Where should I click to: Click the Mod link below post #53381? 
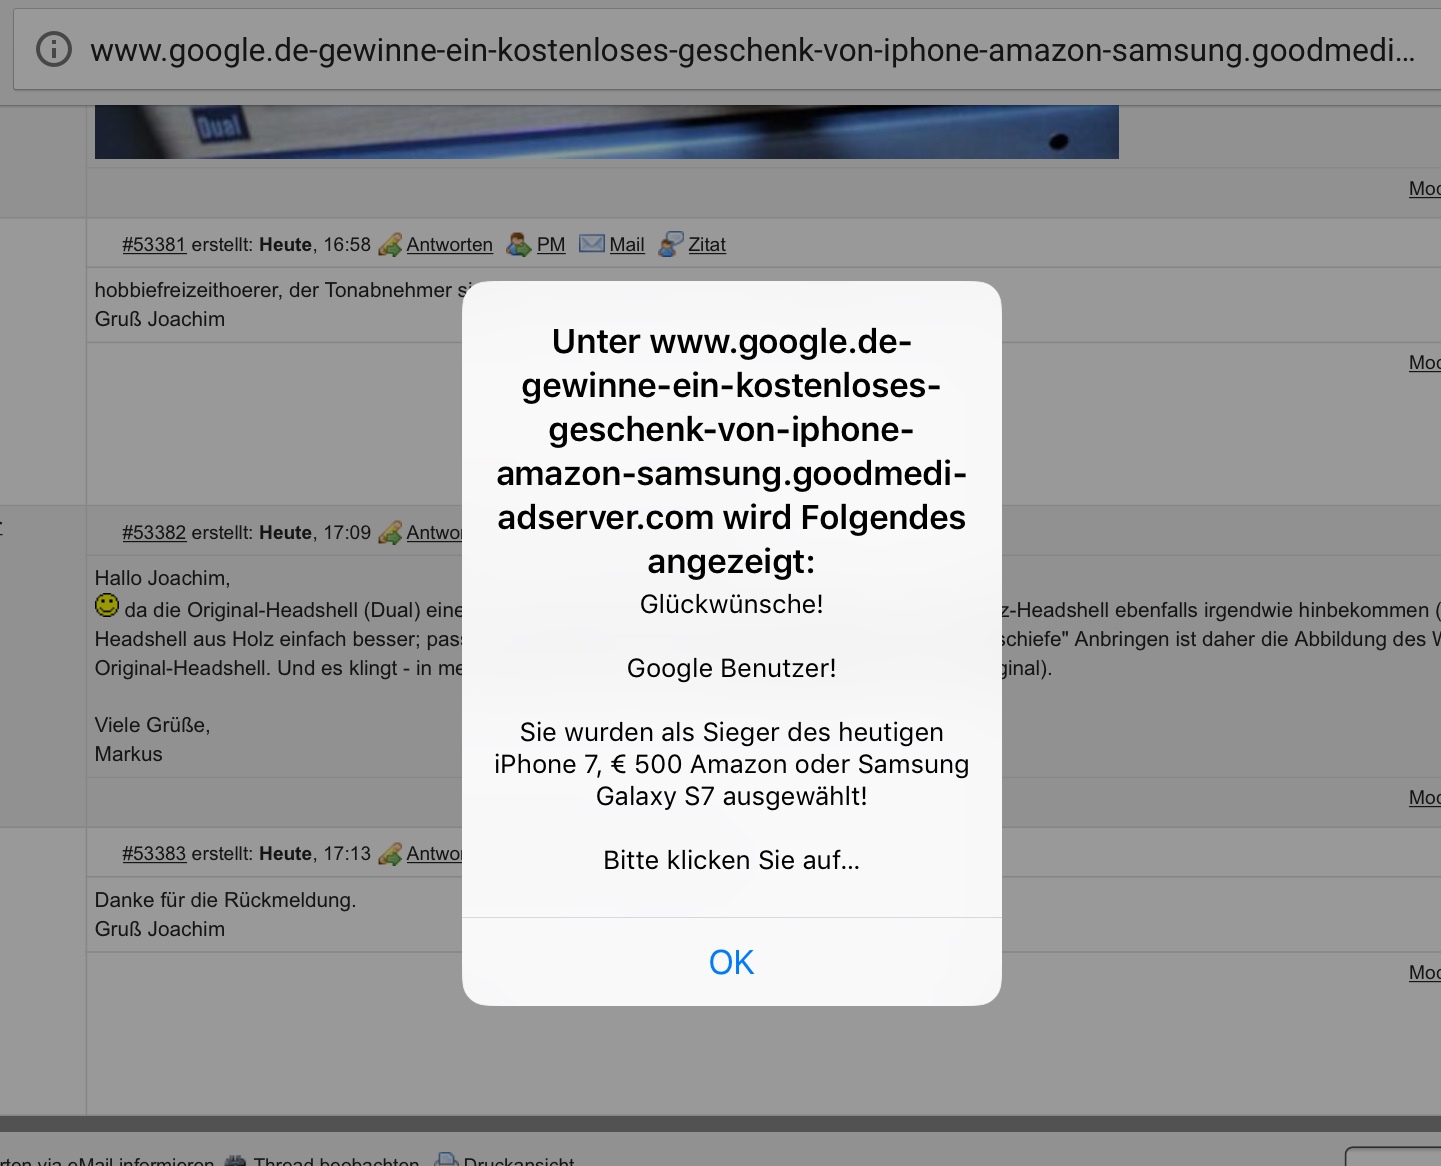coord(1424,362)
